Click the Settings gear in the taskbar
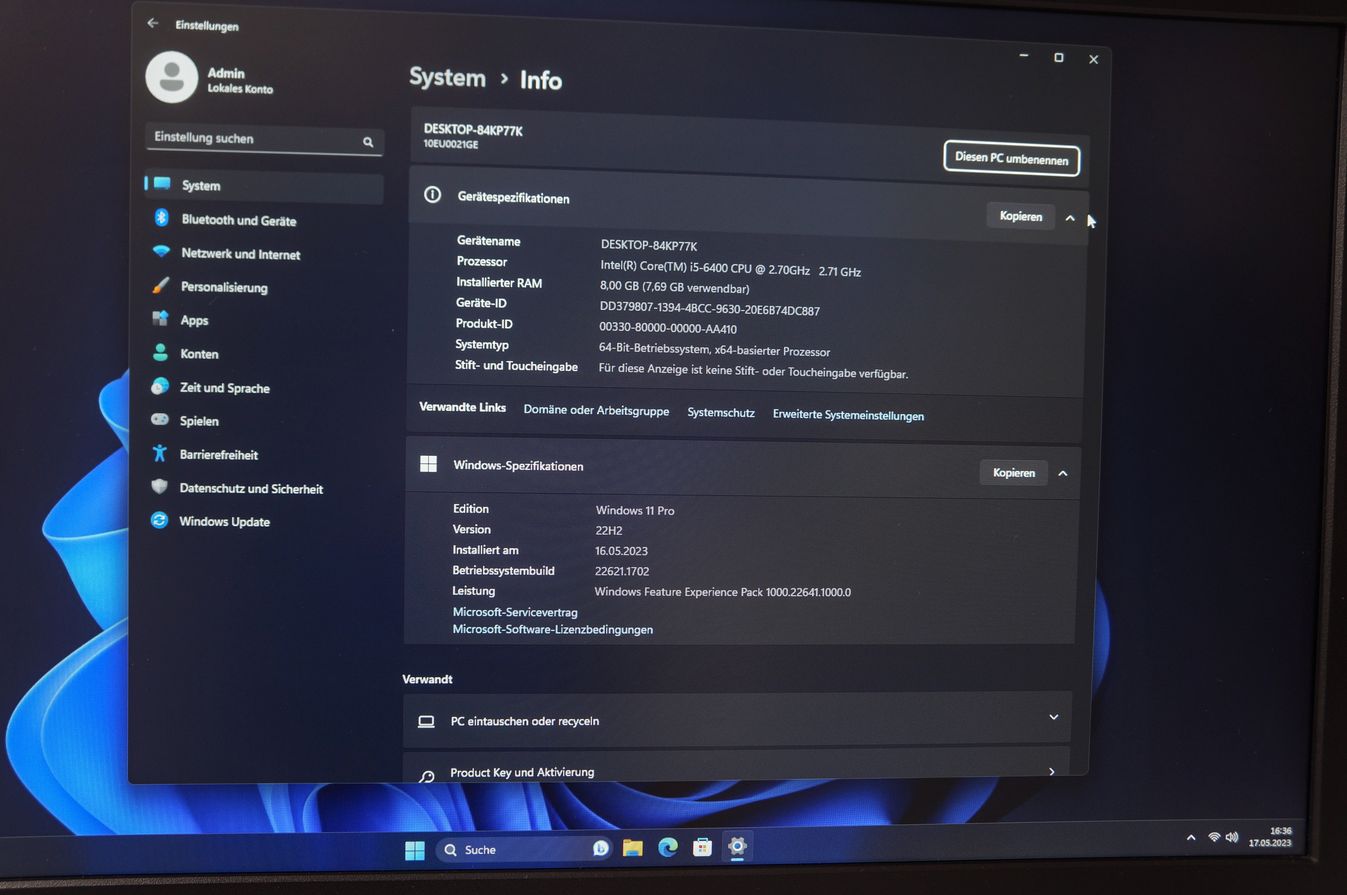 [x=737, y=846]
